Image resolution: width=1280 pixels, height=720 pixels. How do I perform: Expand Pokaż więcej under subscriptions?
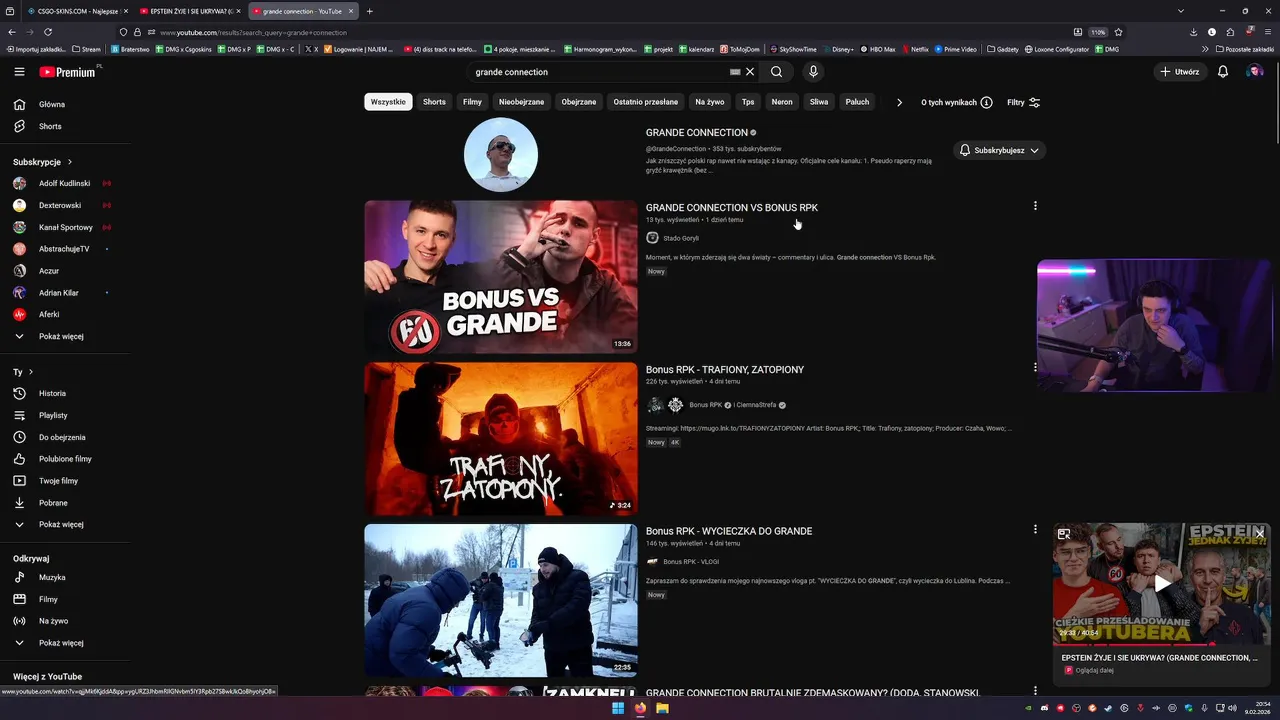point(65,336)
